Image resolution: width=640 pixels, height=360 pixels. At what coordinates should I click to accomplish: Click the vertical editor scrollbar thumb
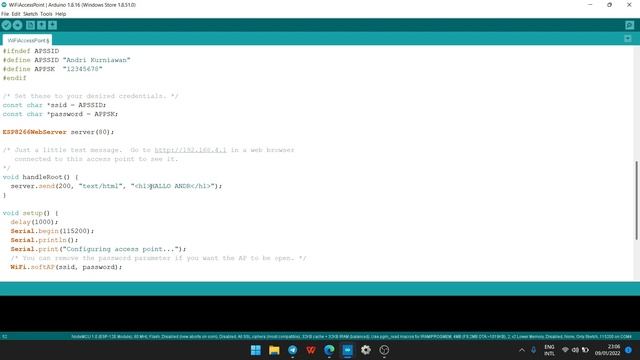pos(636,200)
